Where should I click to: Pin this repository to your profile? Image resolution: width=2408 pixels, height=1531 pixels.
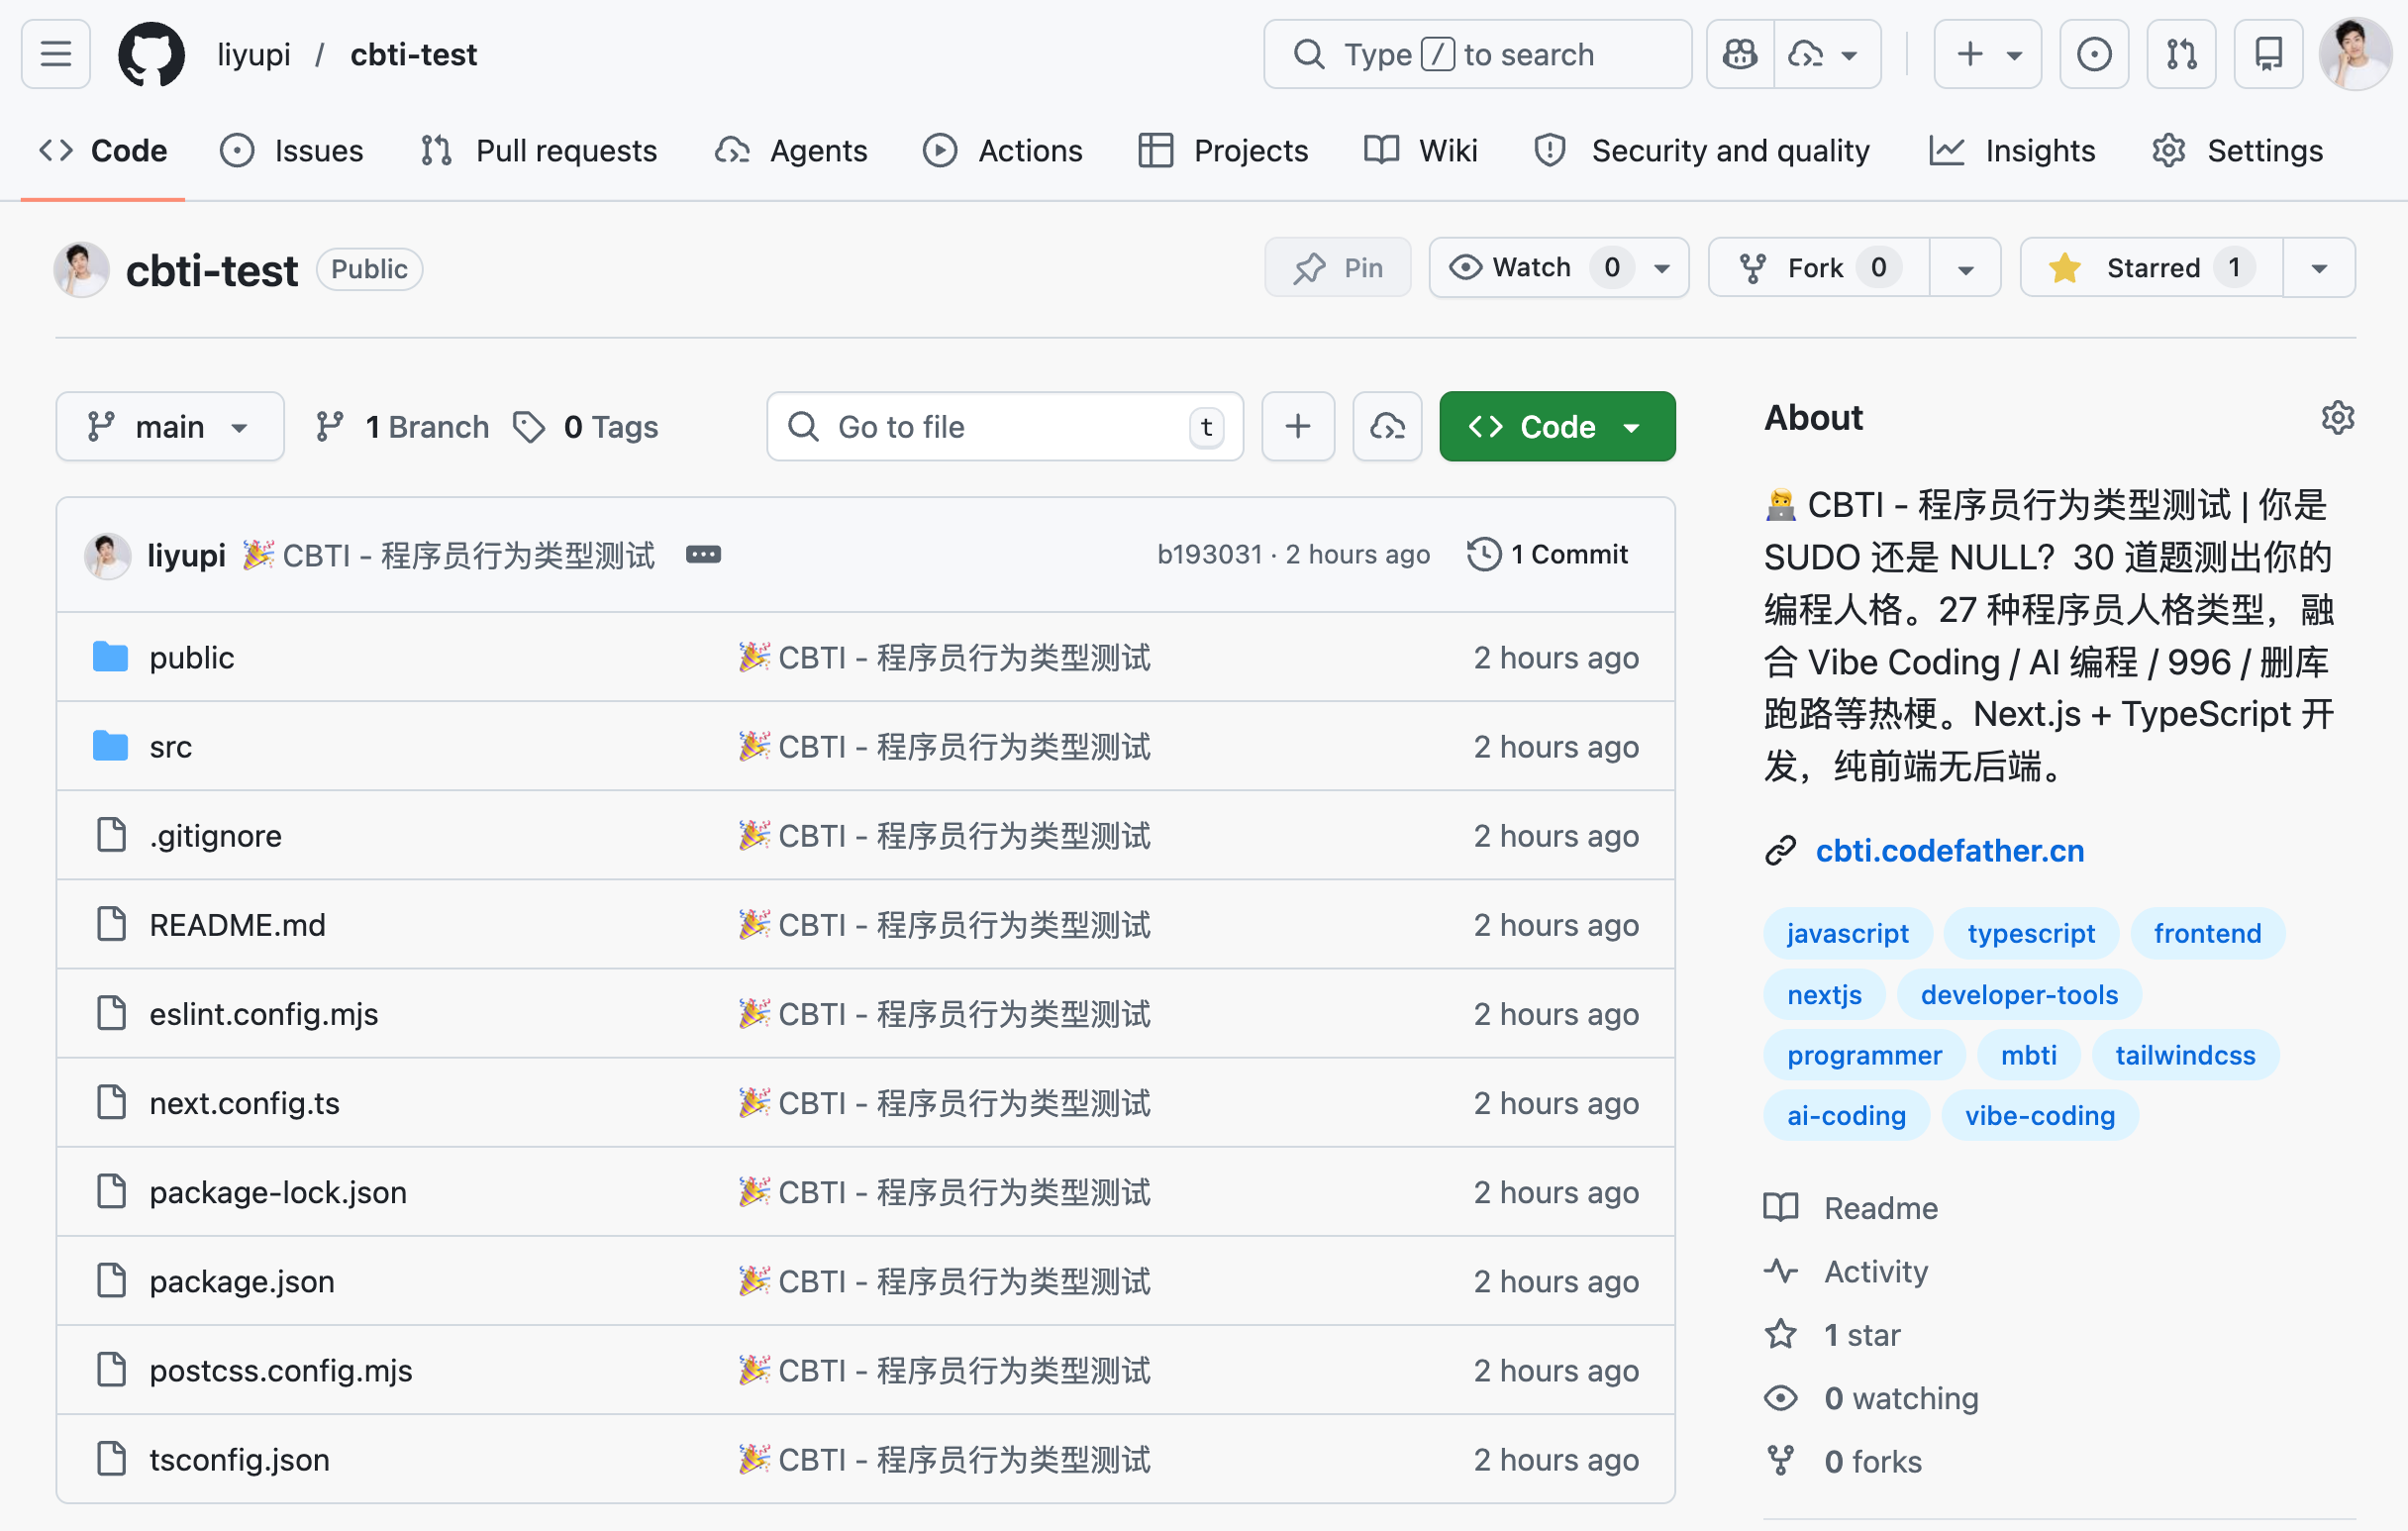1337,268
